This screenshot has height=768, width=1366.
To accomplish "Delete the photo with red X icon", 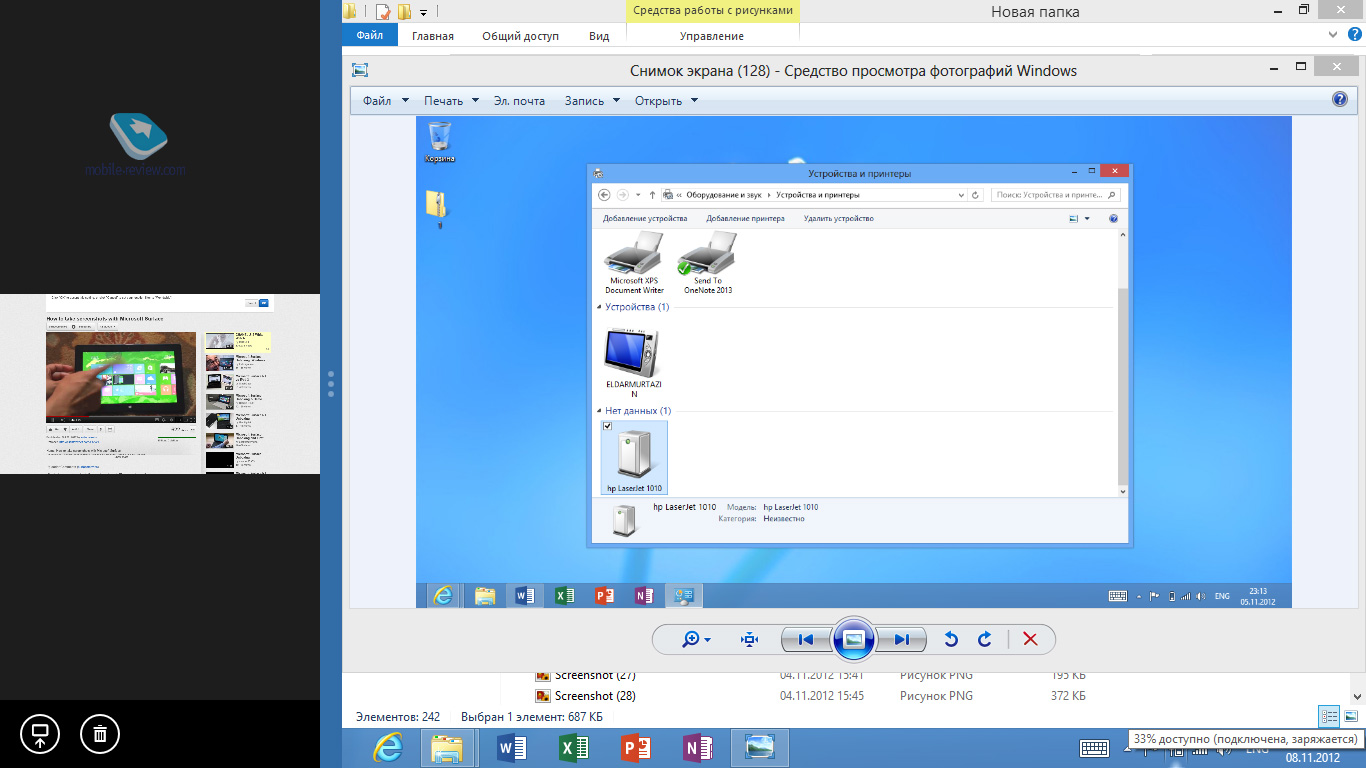I will click(x=1030, y=640).
